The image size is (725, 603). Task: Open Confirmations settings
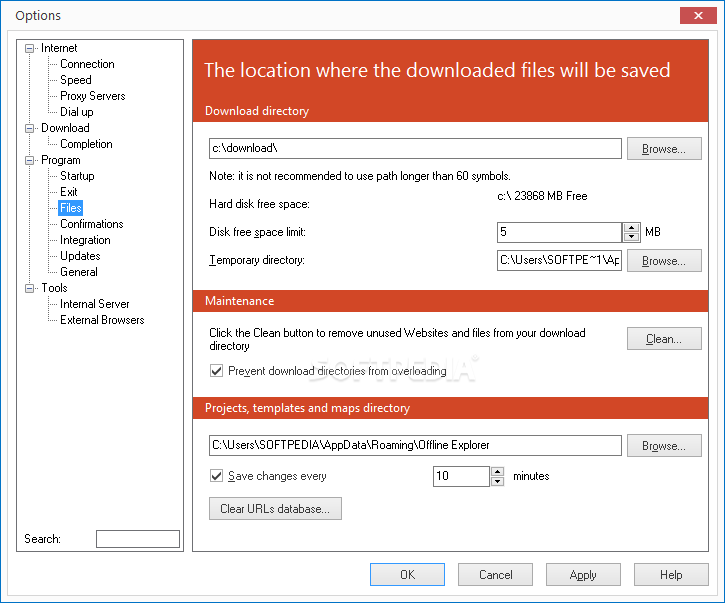click(x=92, y=224)
